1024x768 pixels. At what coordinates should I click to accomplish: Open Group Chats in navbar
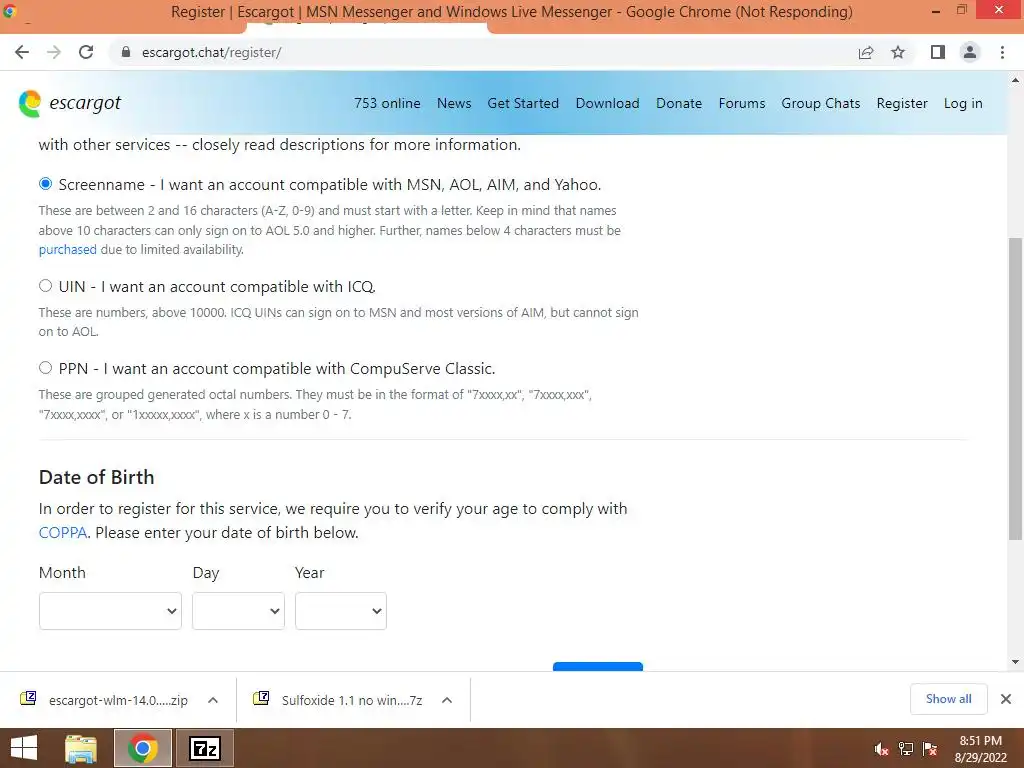pos(821,103)
